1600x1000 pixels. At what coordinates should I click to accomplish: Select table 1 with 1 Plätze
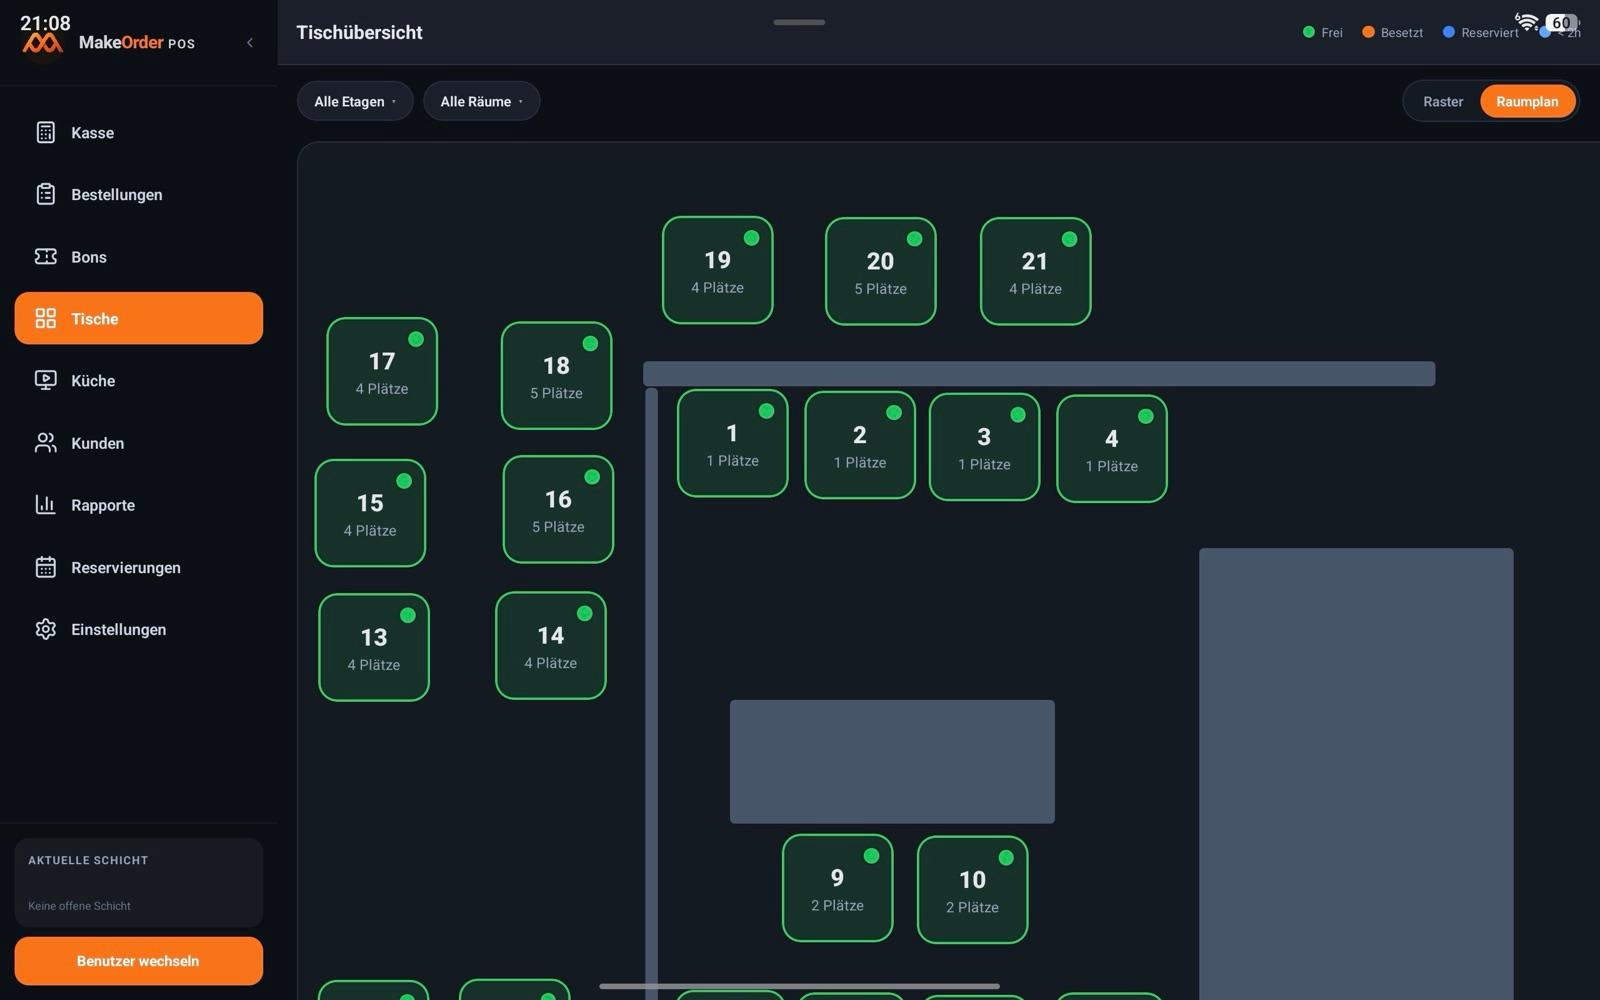click(x=733, y=443)
